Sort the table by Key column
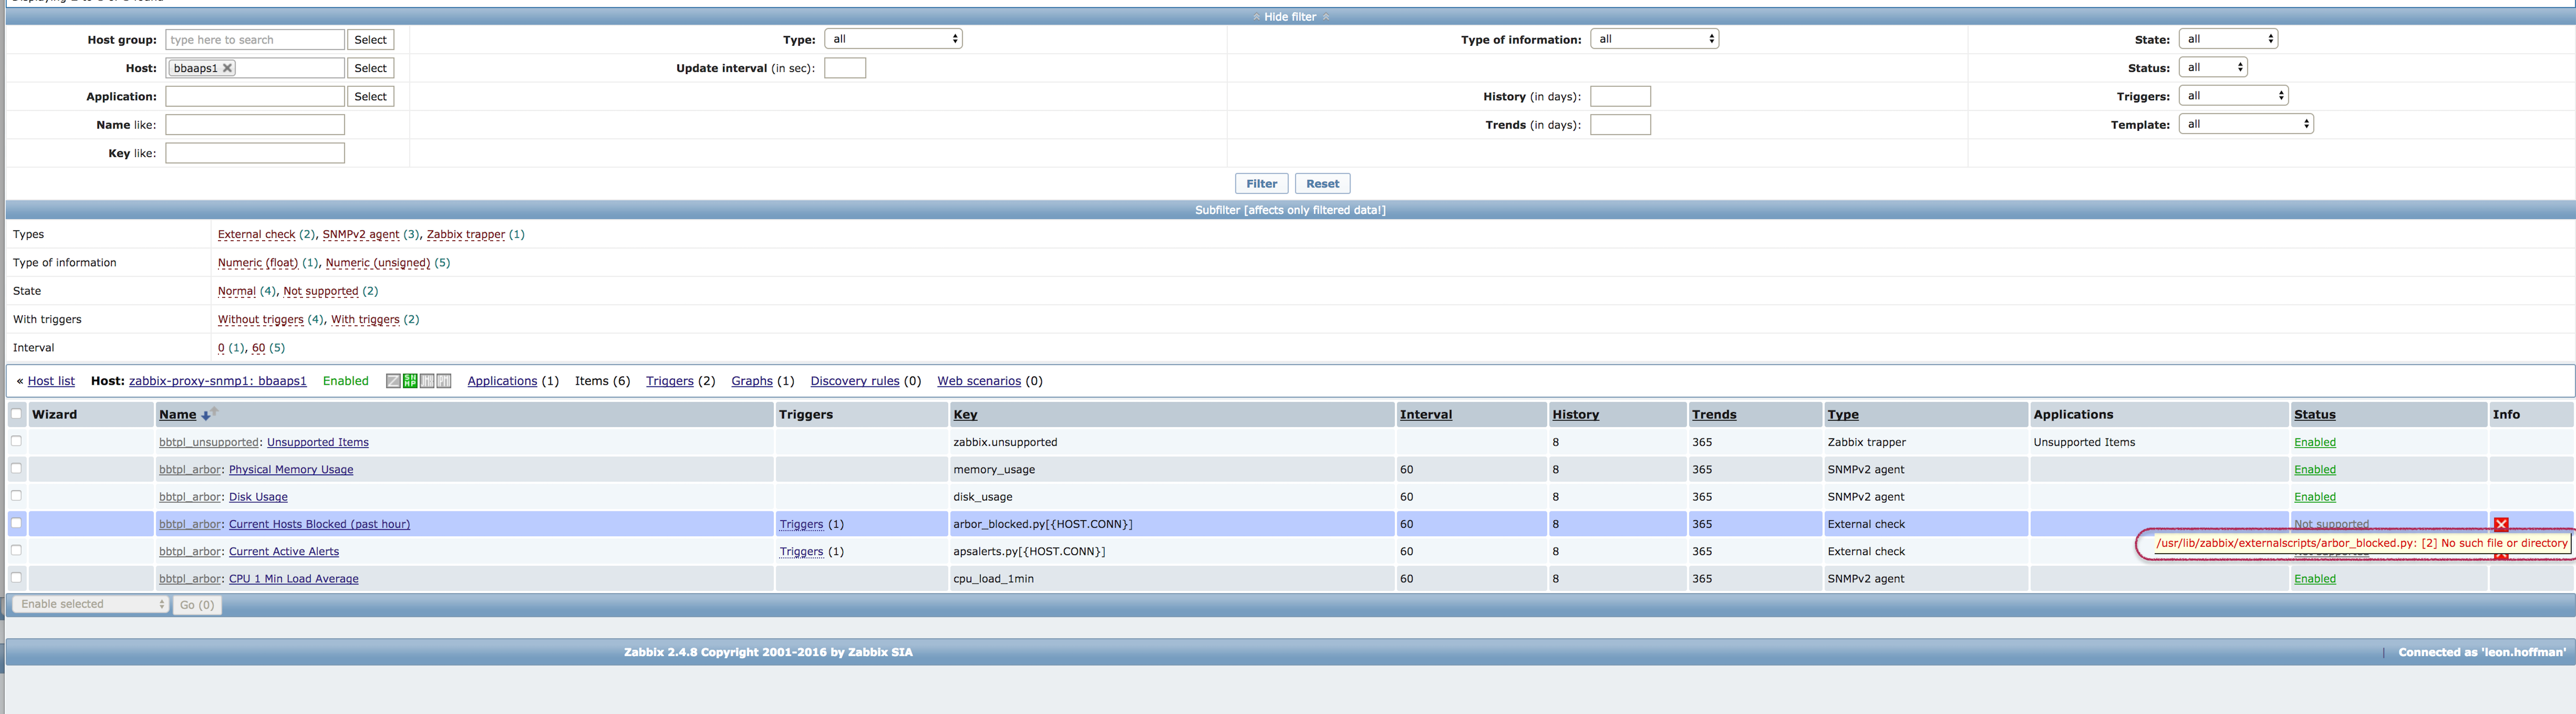2576x714 pixels. pos(965,415)
